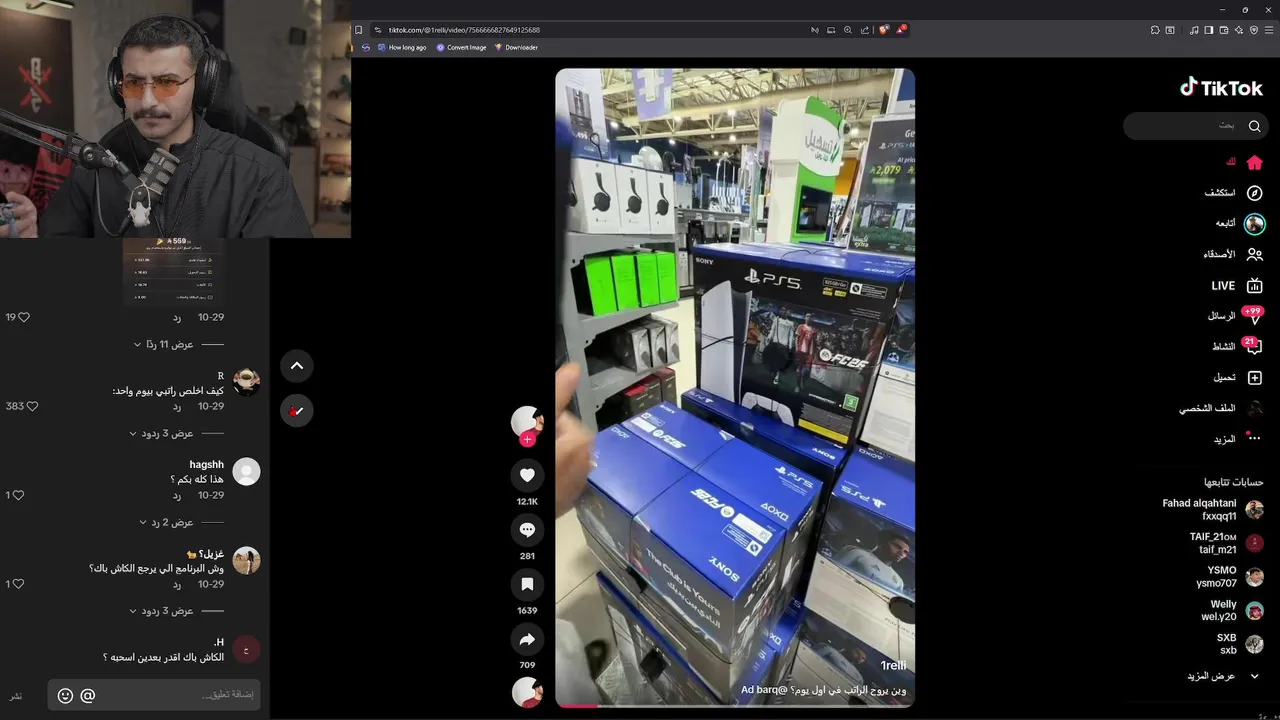Viewport: 1280px width, 720px height.
Task: Open the YSMO followed account
Action: click(1231, 577)
